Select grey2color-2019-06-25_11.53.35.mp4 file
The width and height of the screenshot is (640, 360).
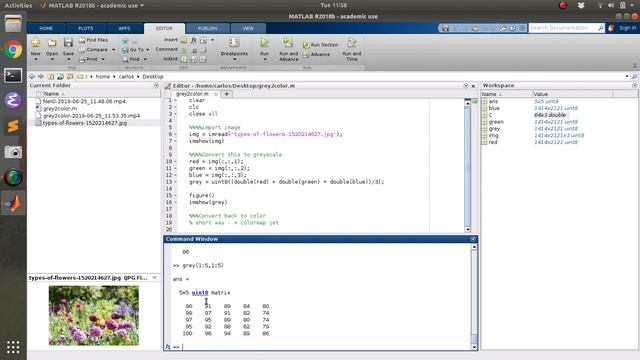point(91,116)
